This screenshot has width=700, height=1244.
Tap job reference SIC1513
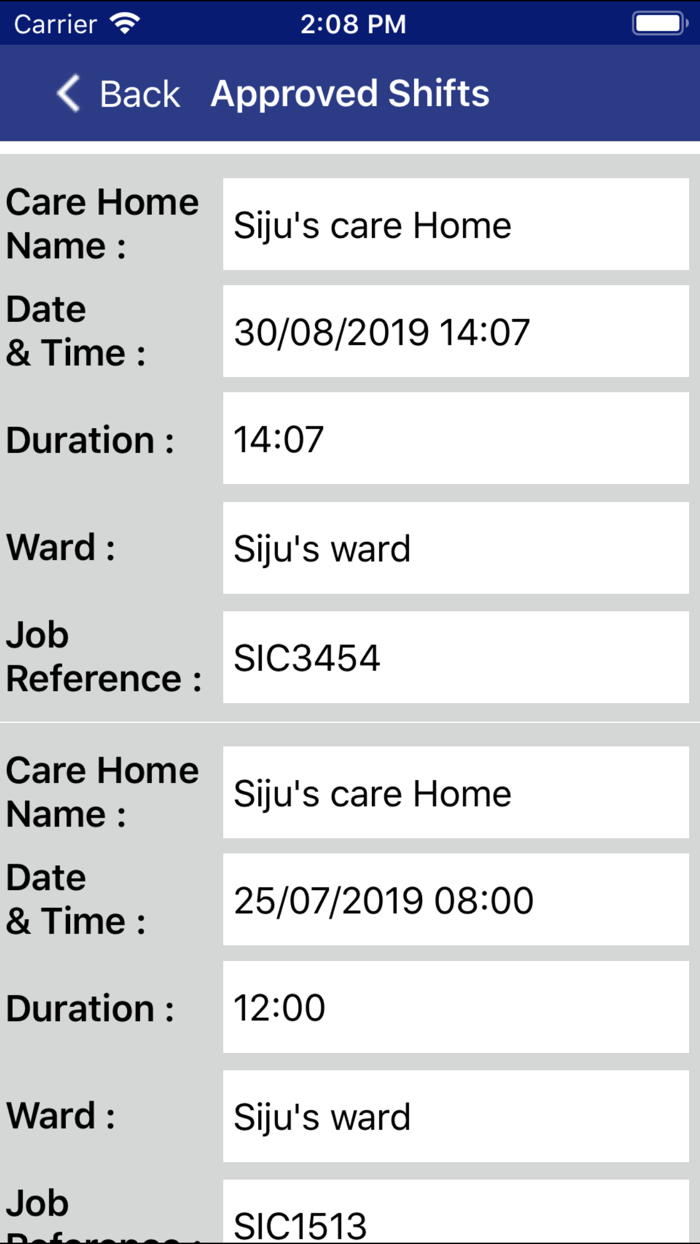click(x=455, y=1220)
